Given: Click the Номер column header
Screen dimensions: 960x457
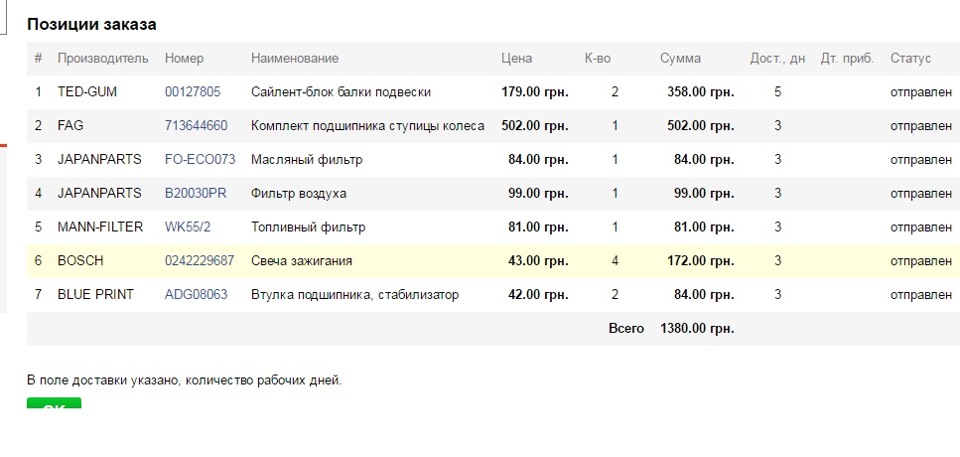Looking at the screenshot, I should pos(184,58).
